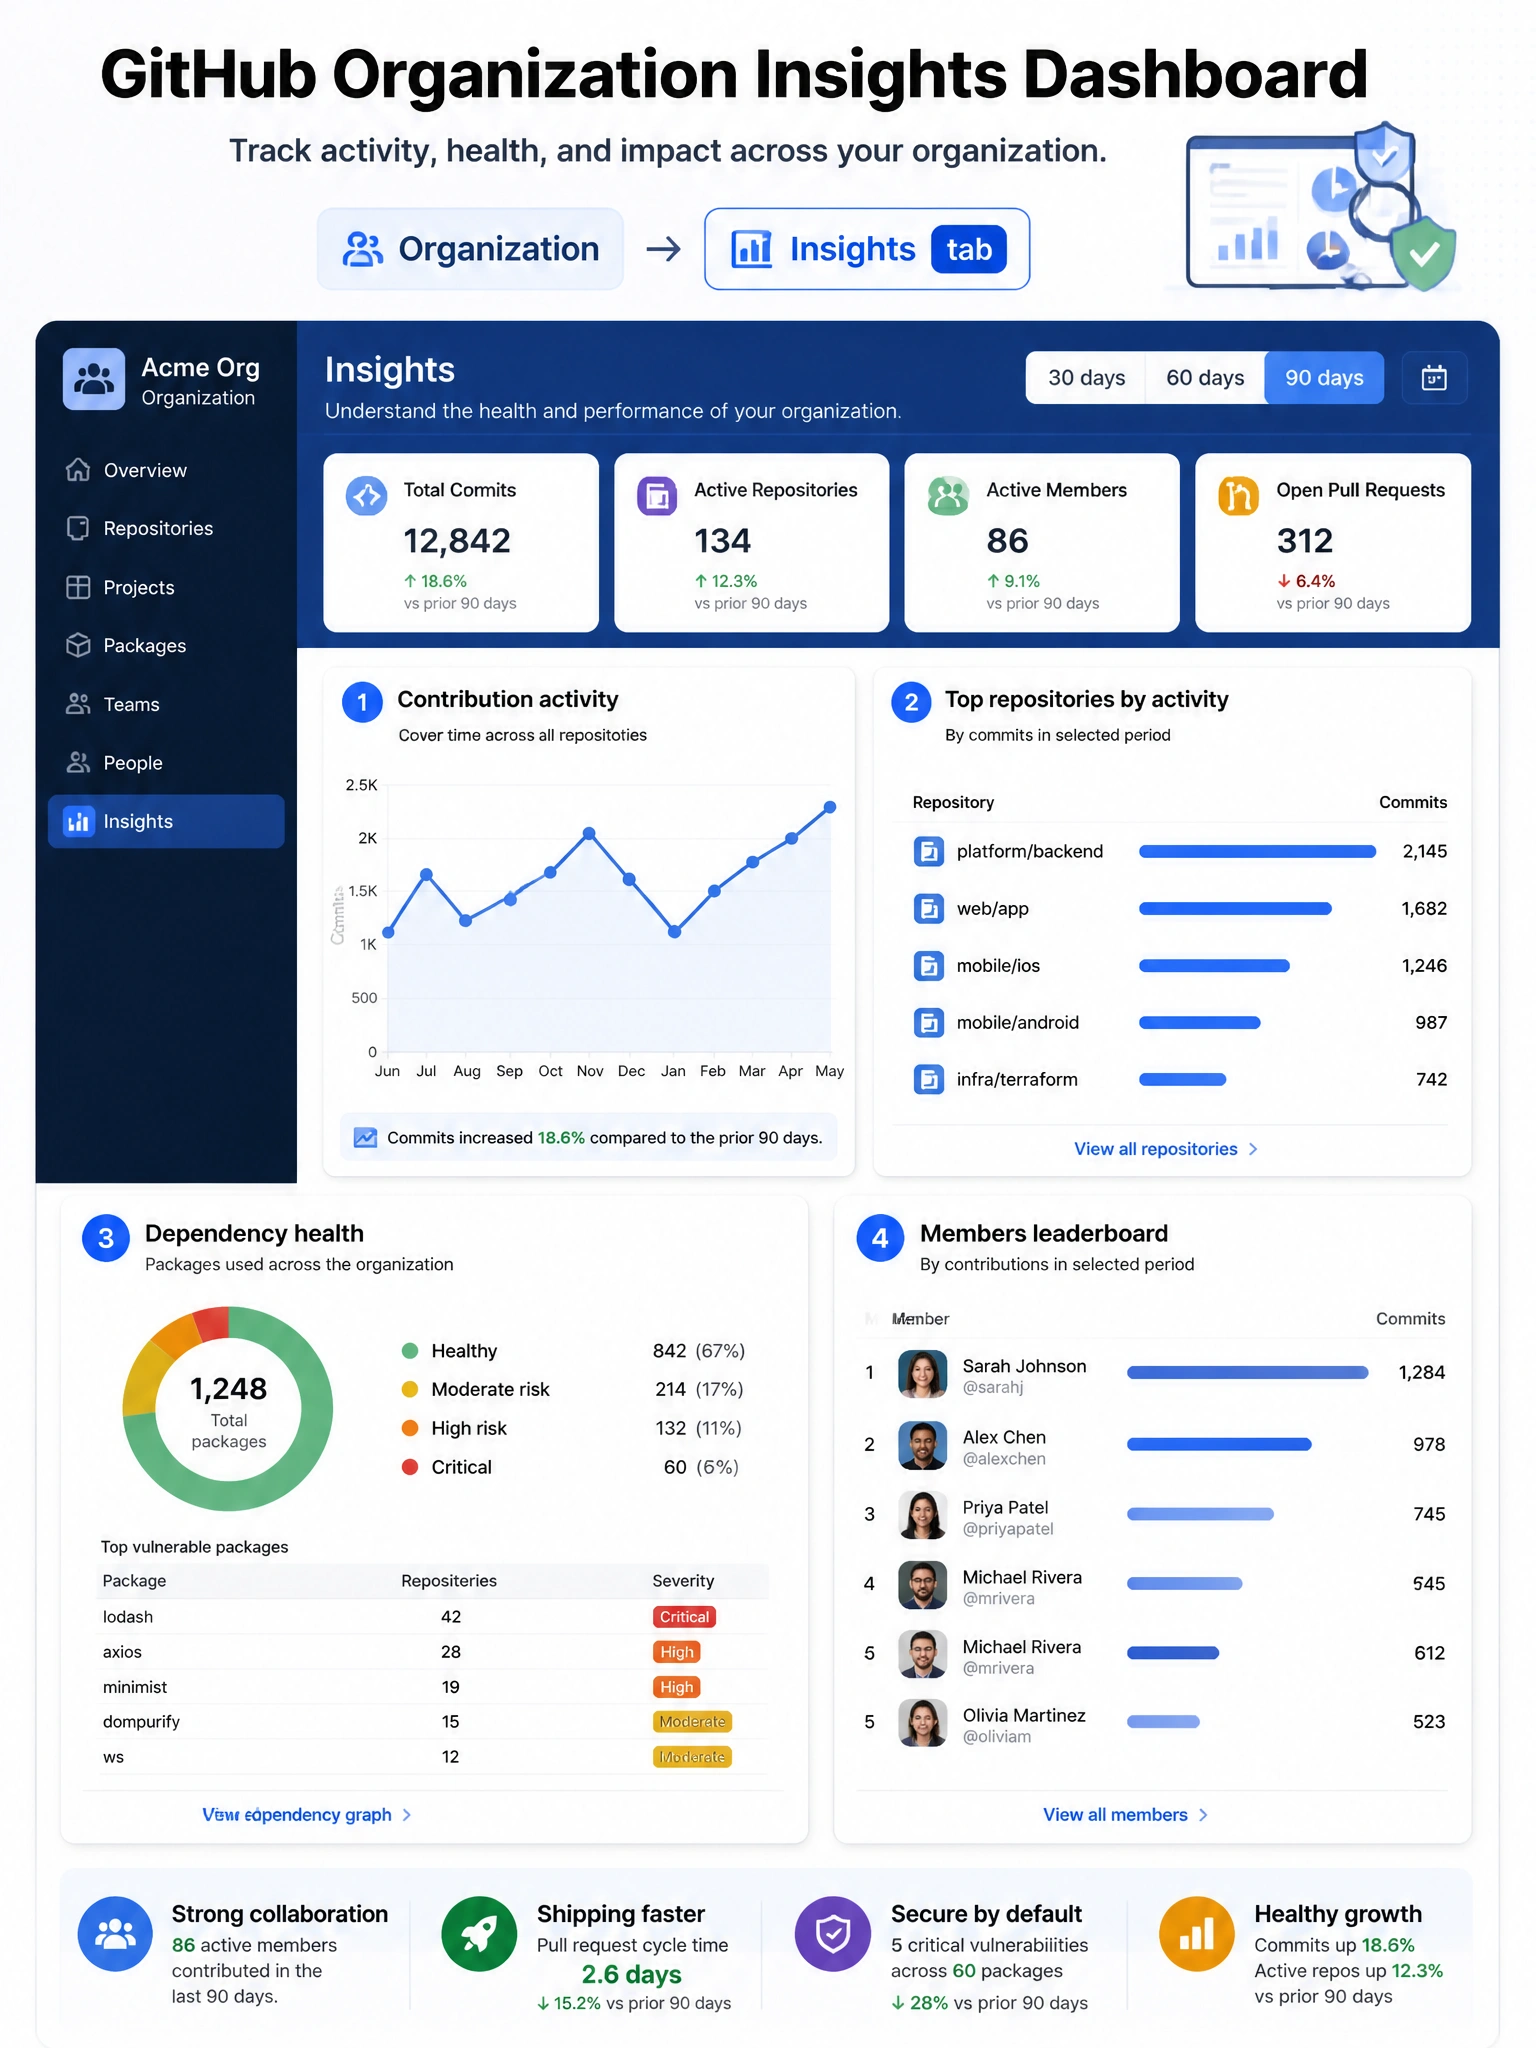Click the High risk orange legend dot
Screen dimensions: 1536x2048
tap(409, 1428)
